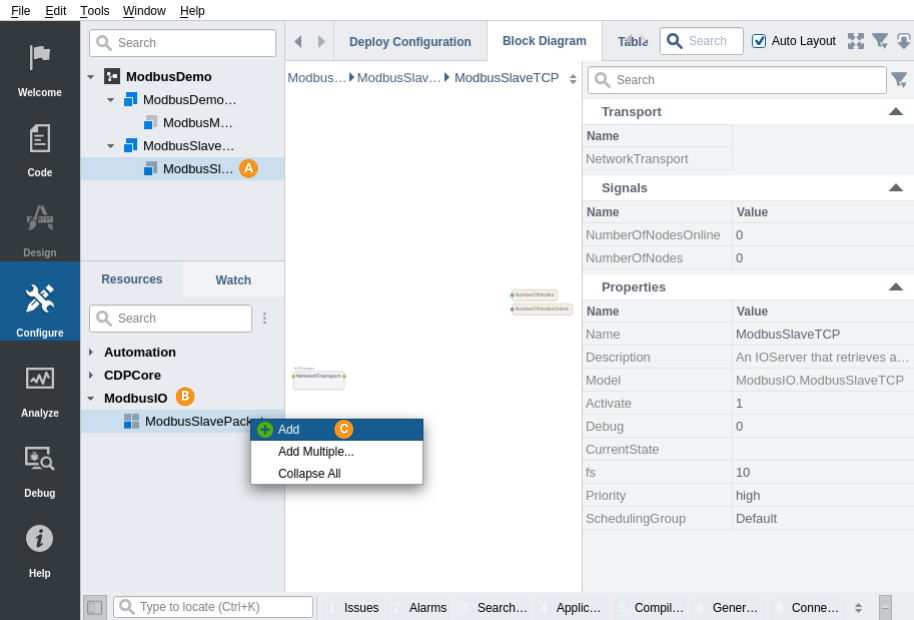This screenshot has width=914, height=620.
Task: Toggle the sidebar button in status bar
Action: (94, 607)
